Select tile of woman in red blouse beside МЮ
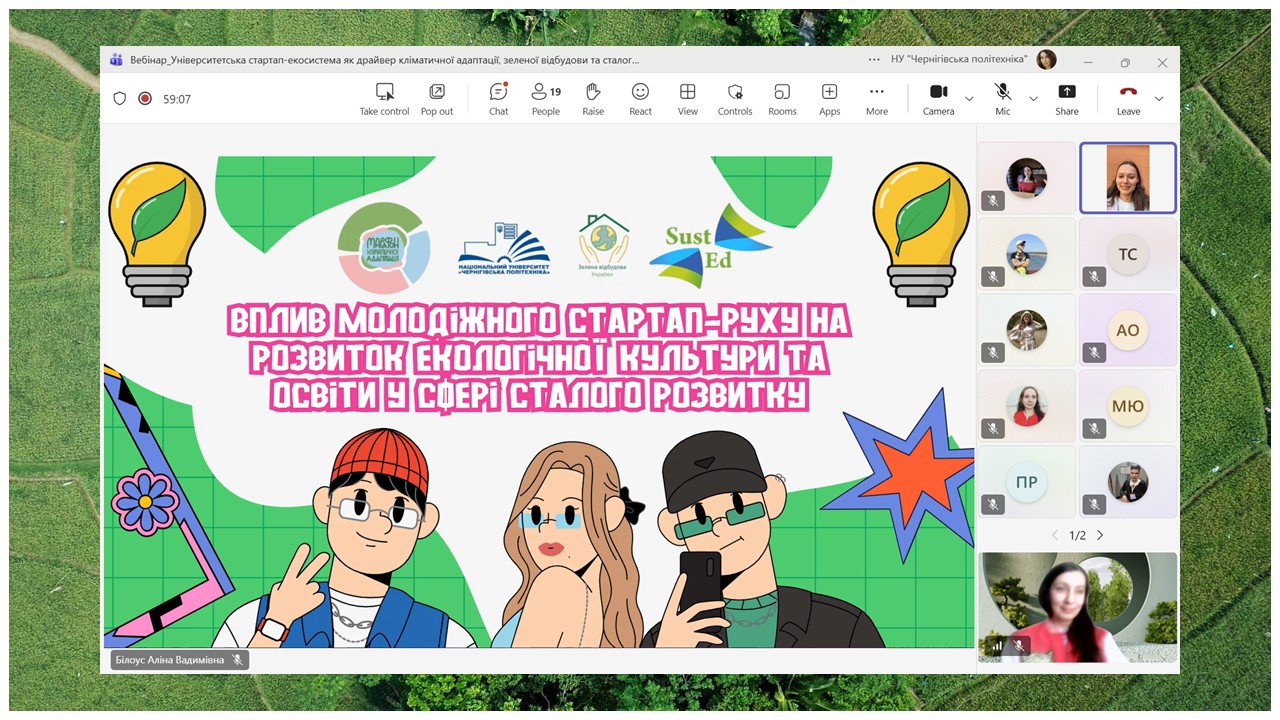 pos(1027,406)
